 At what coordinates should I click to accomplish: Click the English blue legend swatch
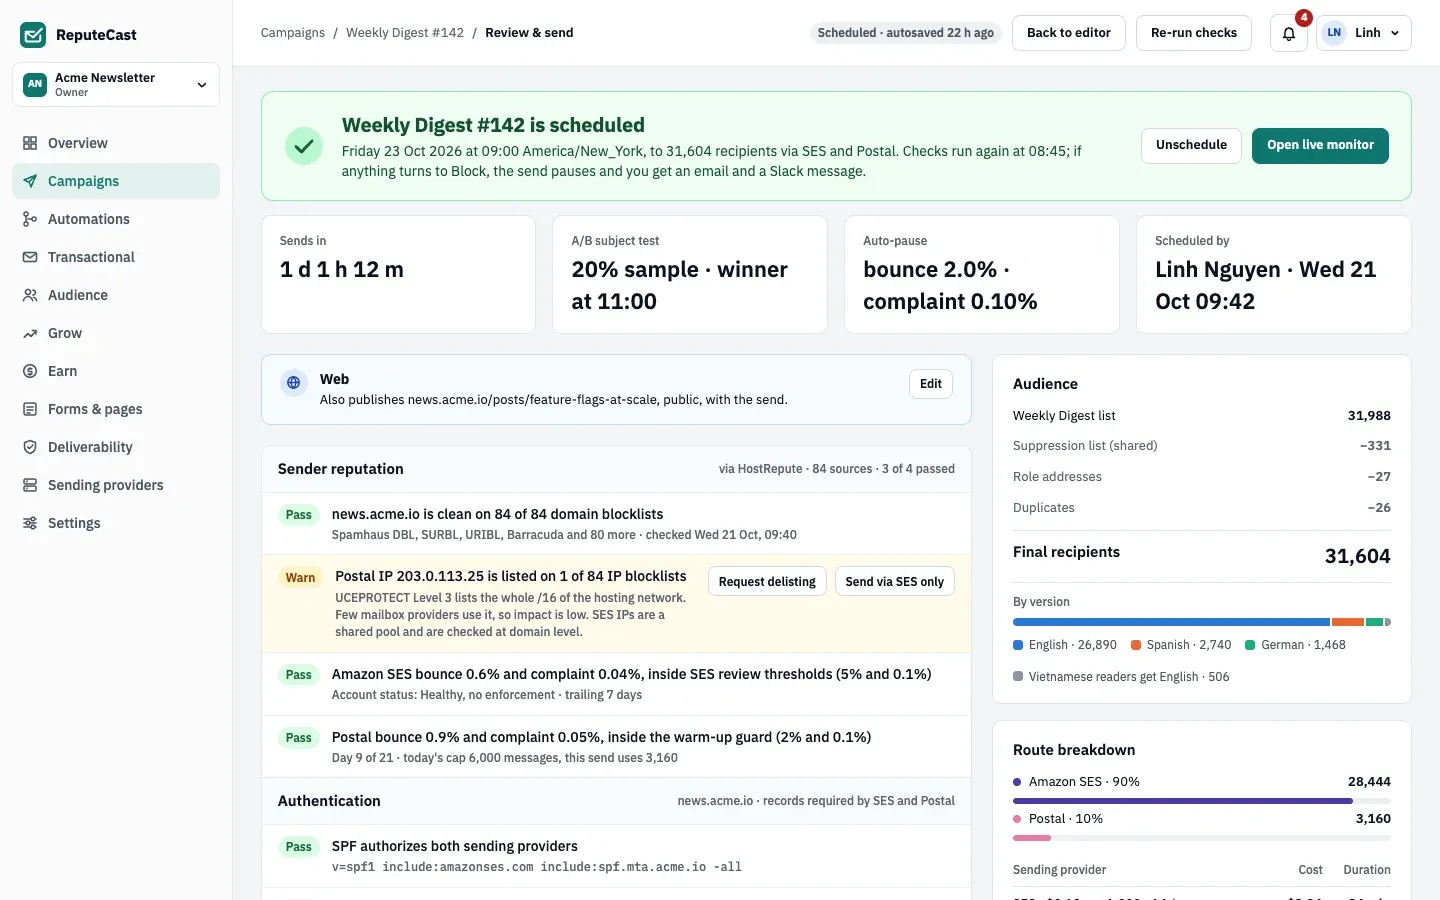point(1018,645)
